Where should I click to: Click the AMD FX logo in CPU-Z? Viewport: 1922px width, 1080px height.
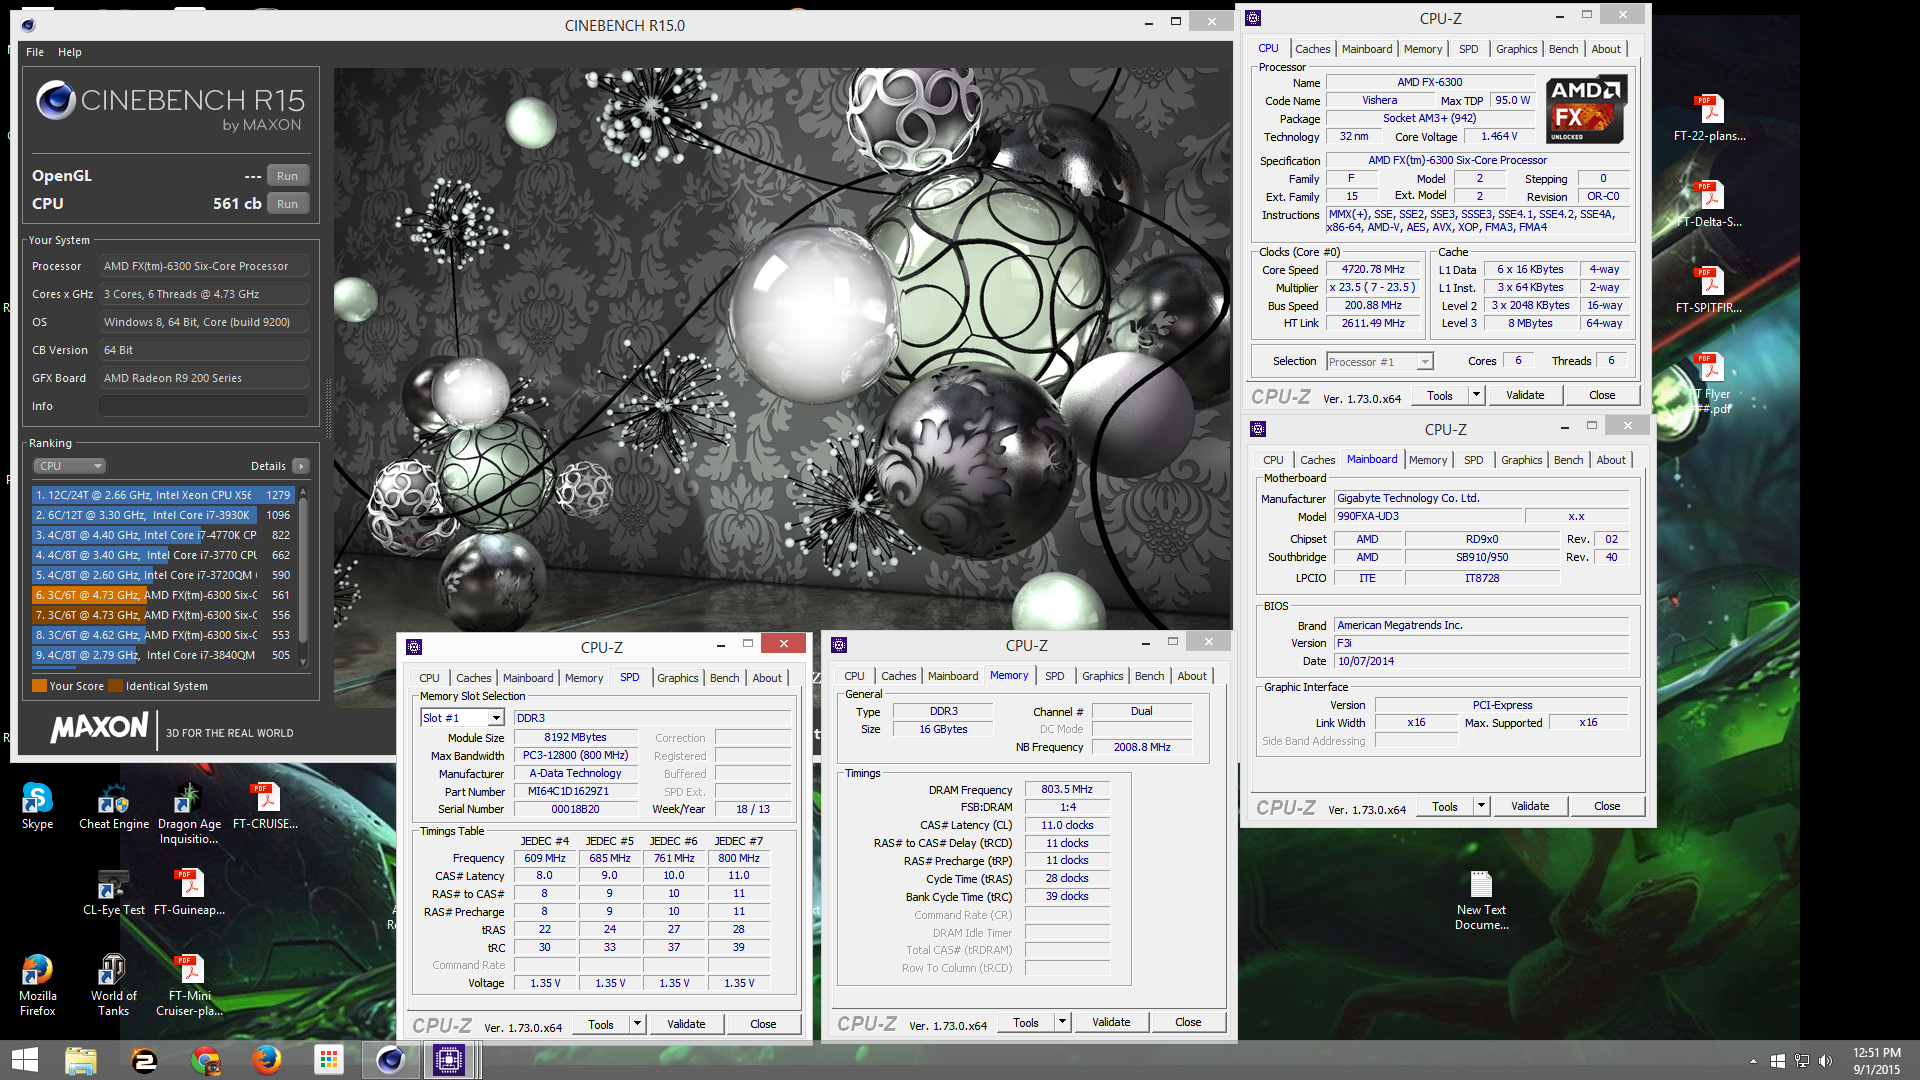point(1587,108)
